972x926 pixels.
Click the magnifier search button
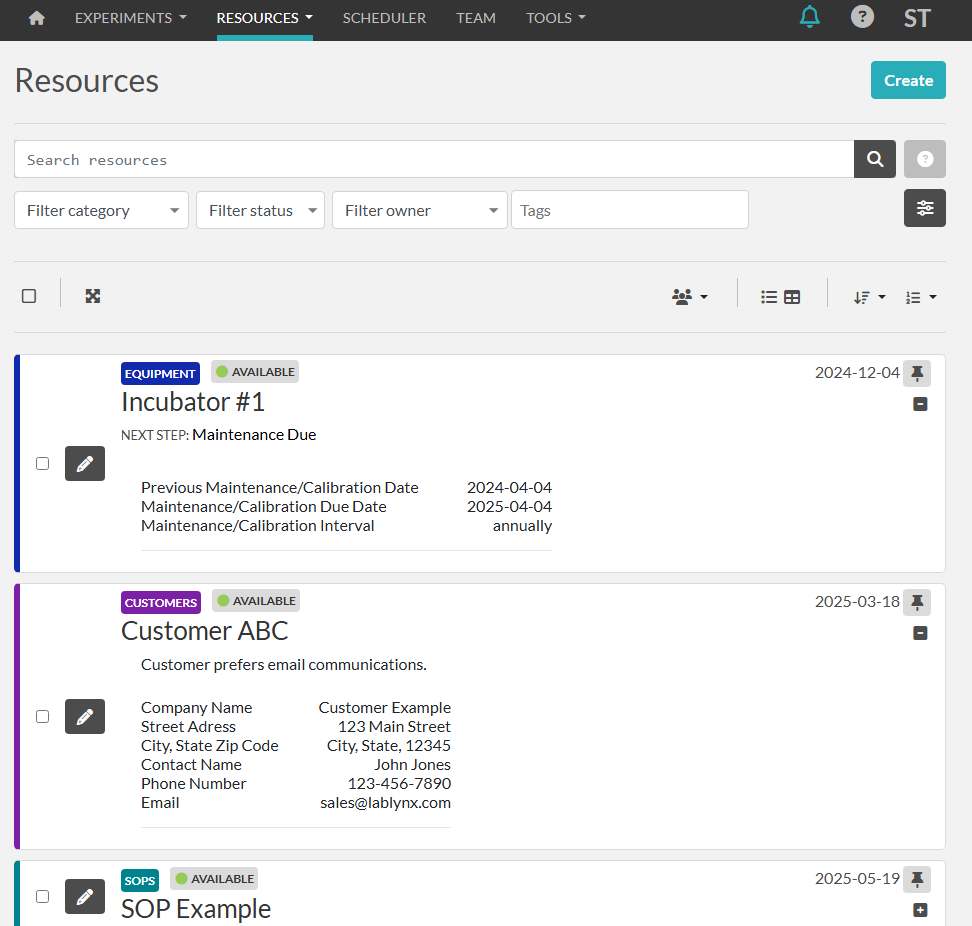coord(875,159)
